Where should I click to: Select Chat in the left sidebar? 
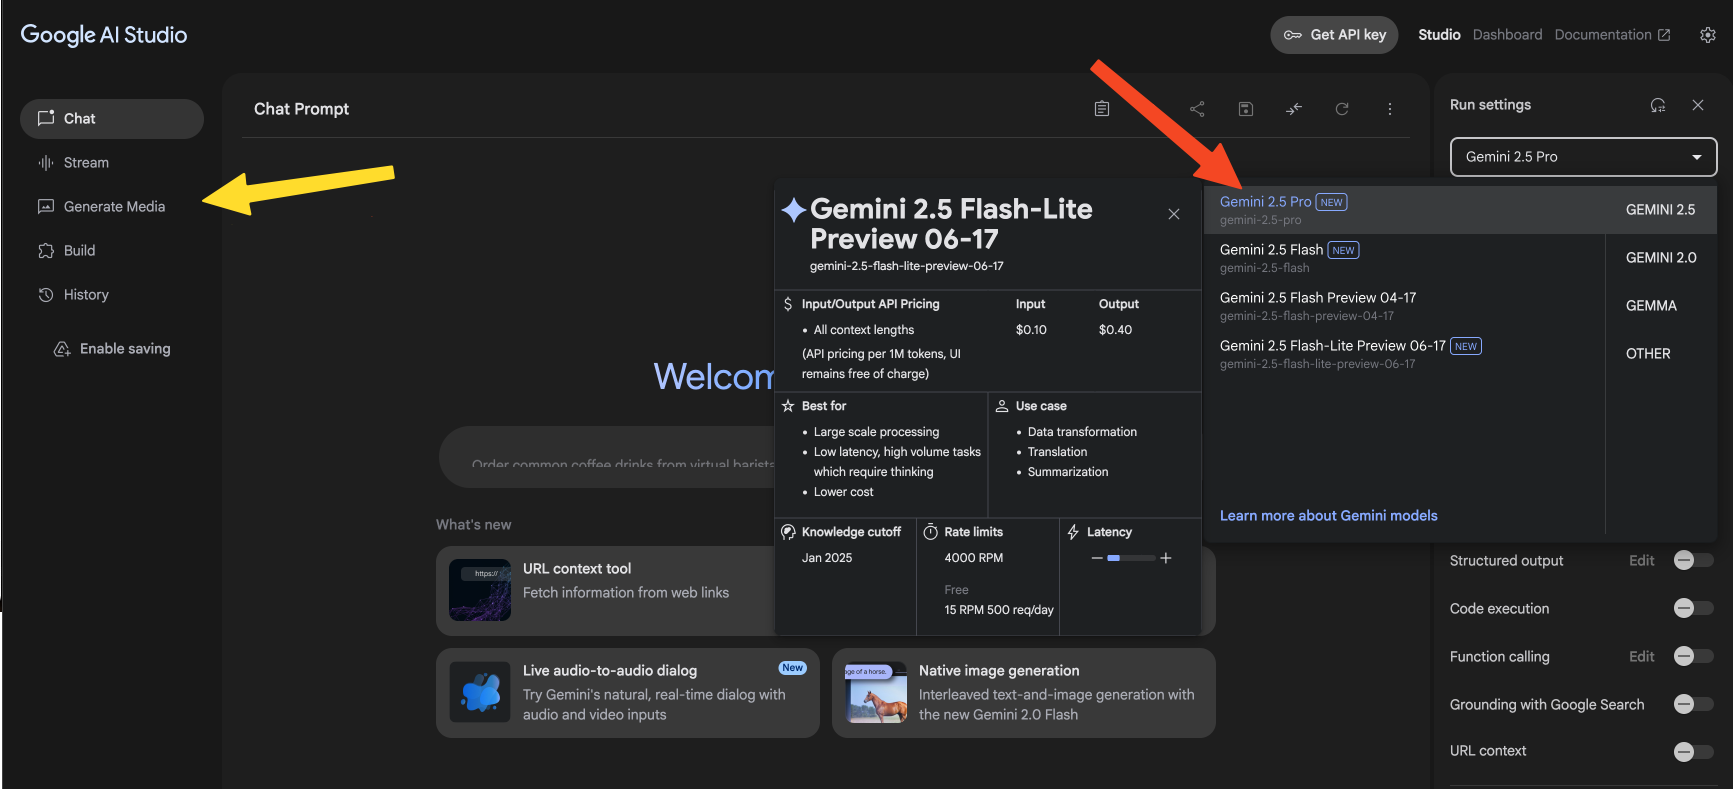click(112, 119)
